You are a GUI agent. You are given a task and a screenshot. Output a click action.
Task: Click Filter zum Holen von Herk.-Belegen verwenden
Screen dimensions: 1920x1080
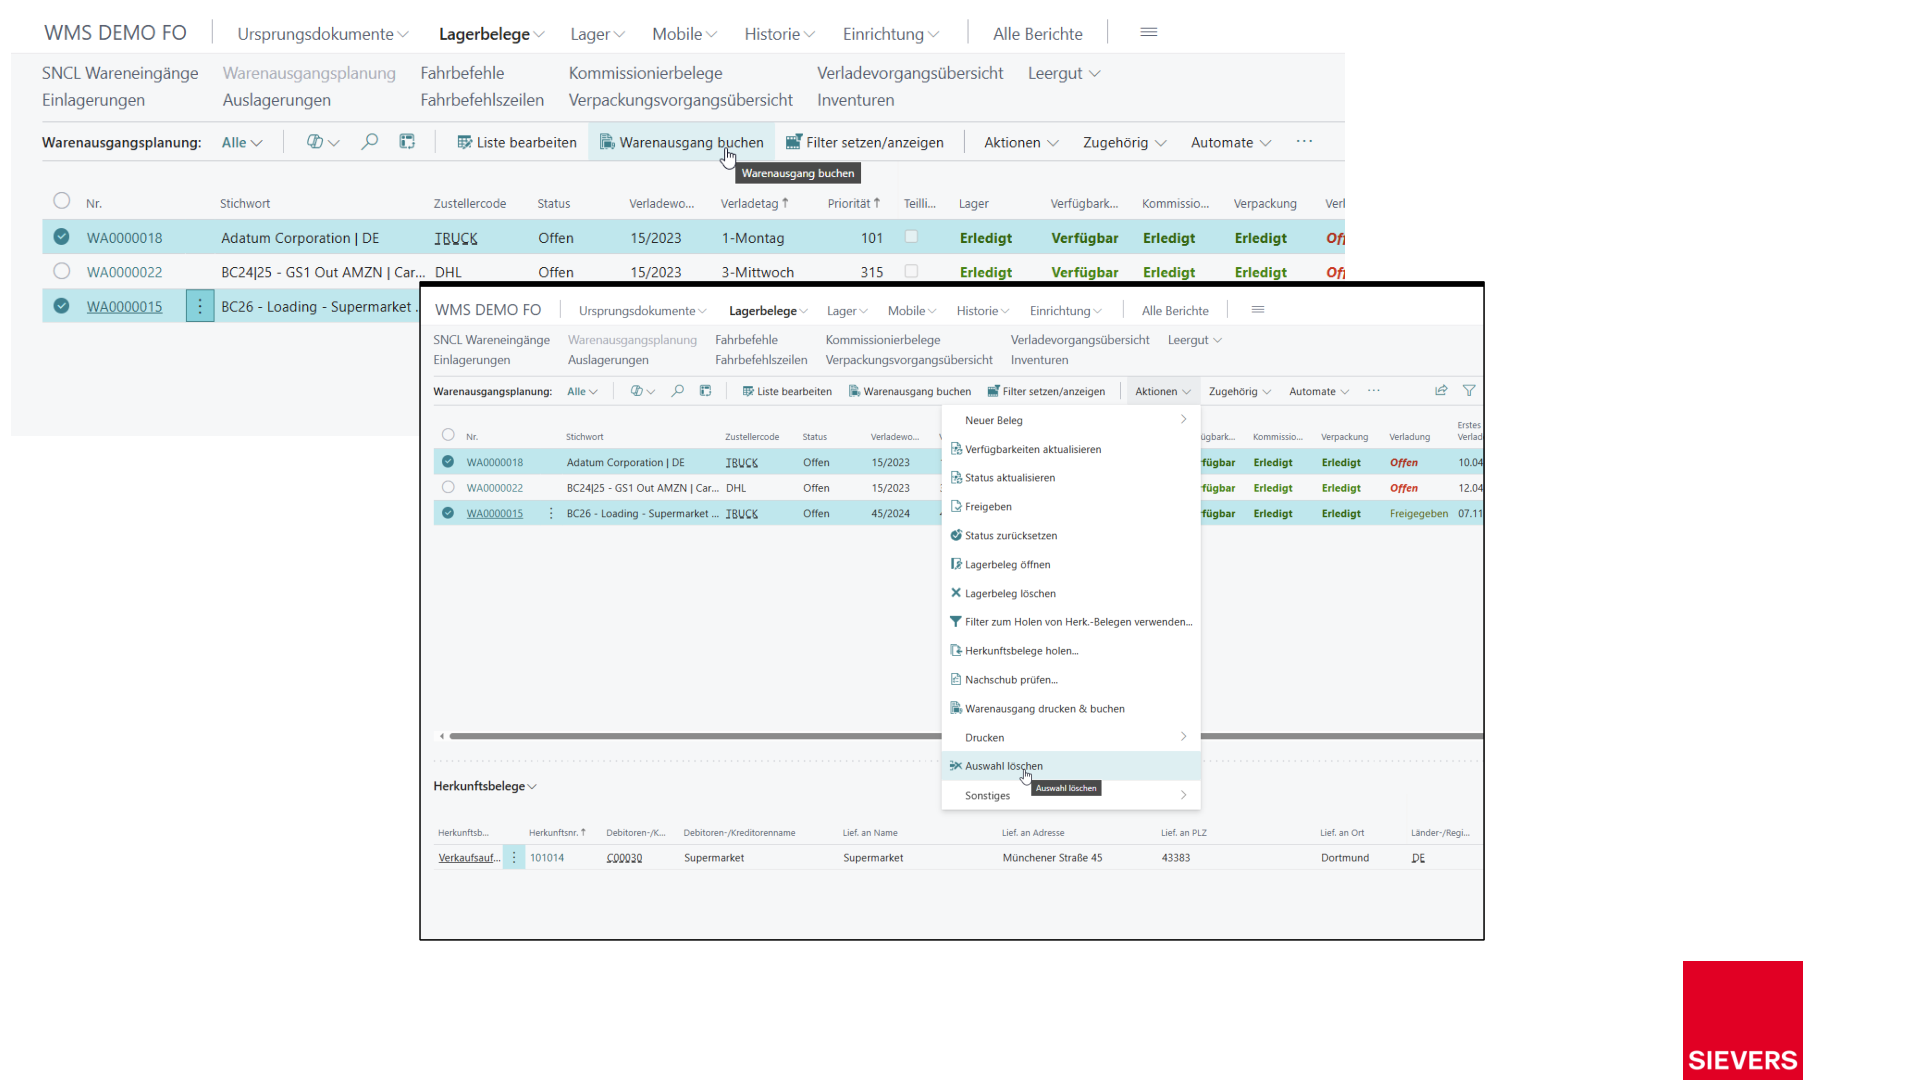click(1078, 622)
